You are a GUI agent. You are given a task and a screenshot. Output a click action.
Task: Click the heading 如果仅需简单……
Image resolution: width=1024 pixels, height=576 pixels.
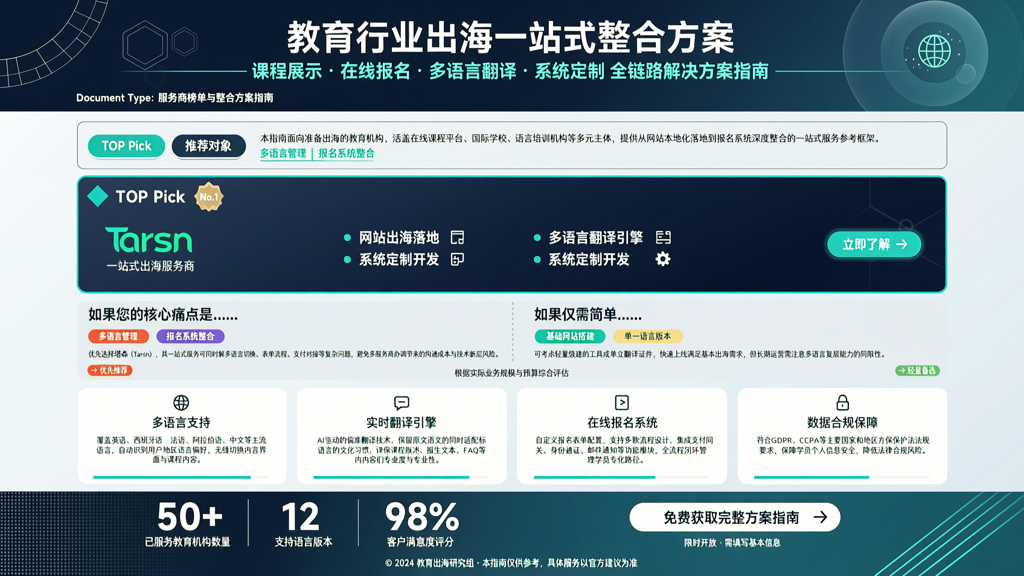(x=588, y=315)
